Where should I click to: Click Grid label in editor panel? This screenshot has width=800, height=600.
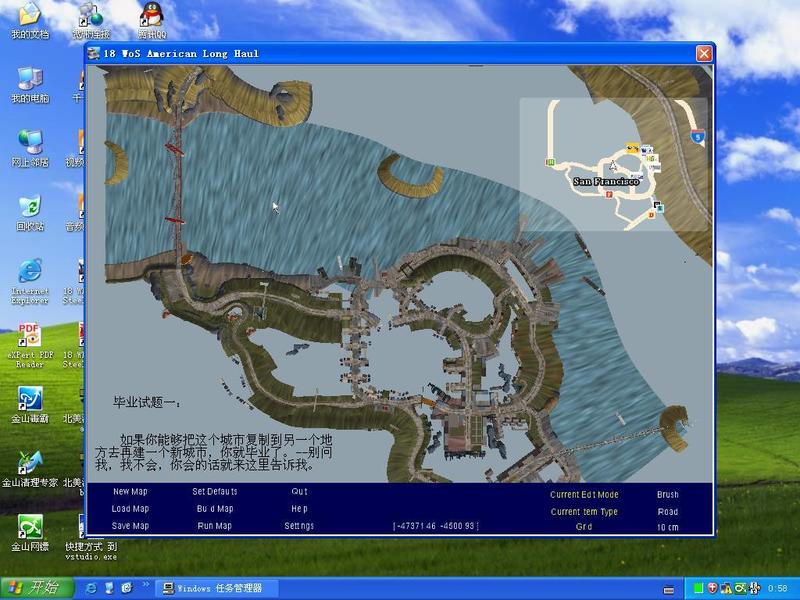coord(584,527)
